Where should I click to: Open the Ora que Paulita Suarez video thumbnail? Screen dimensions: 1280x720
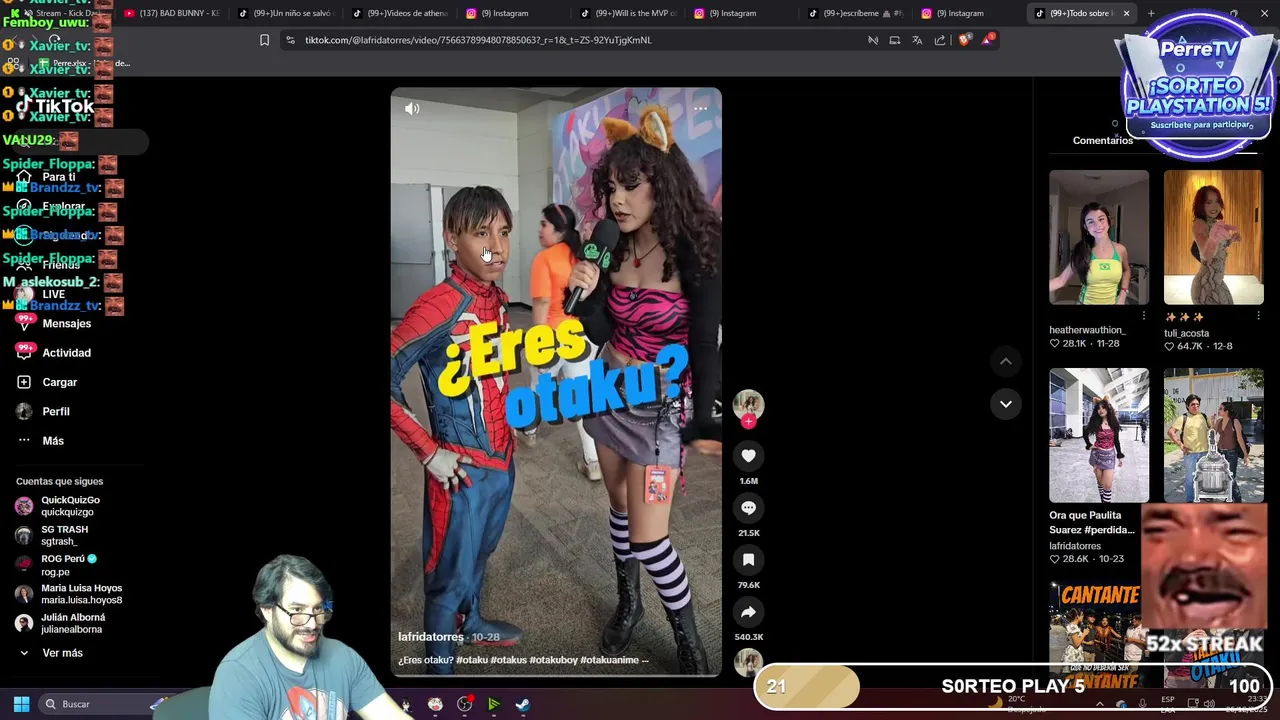[x=1099, y=435]
